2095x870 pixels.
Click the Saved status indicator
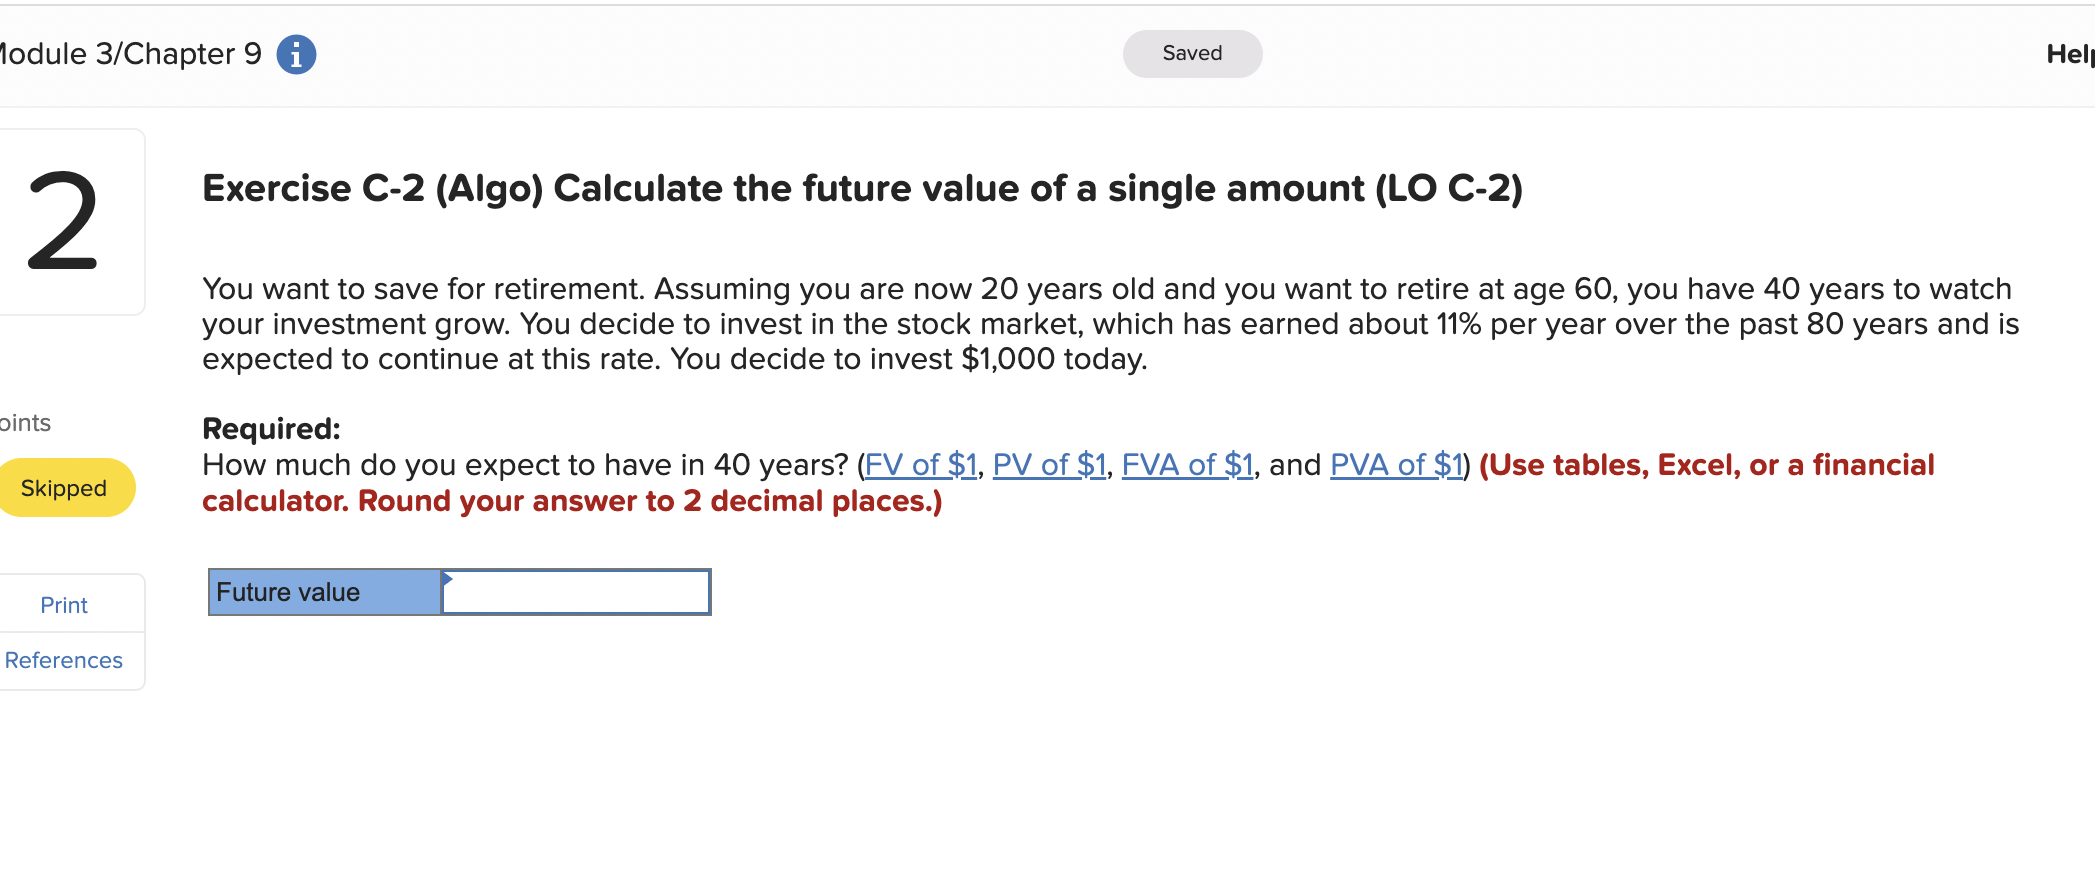tap(1191, 53)
